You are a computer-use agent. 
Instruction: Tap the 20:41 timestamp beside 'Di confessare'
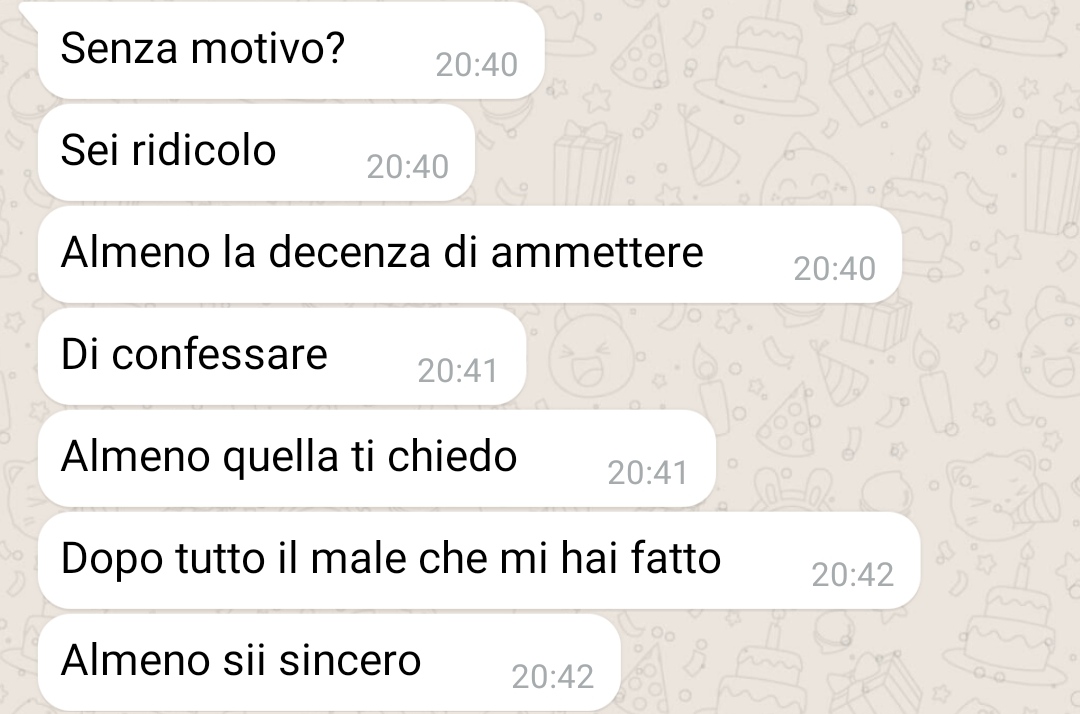point(458,371)
